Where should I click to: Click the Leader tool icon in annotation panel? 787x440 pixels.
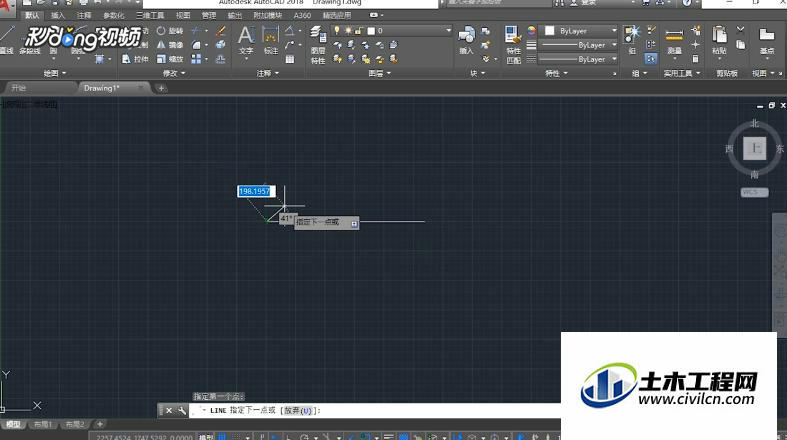point(290,45)
